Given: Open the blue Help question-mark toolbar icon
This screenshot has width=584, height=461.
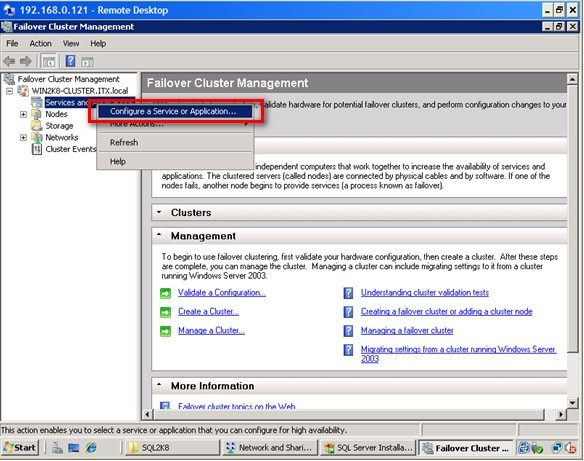Looking at the screenshot, I should point(70,61).
